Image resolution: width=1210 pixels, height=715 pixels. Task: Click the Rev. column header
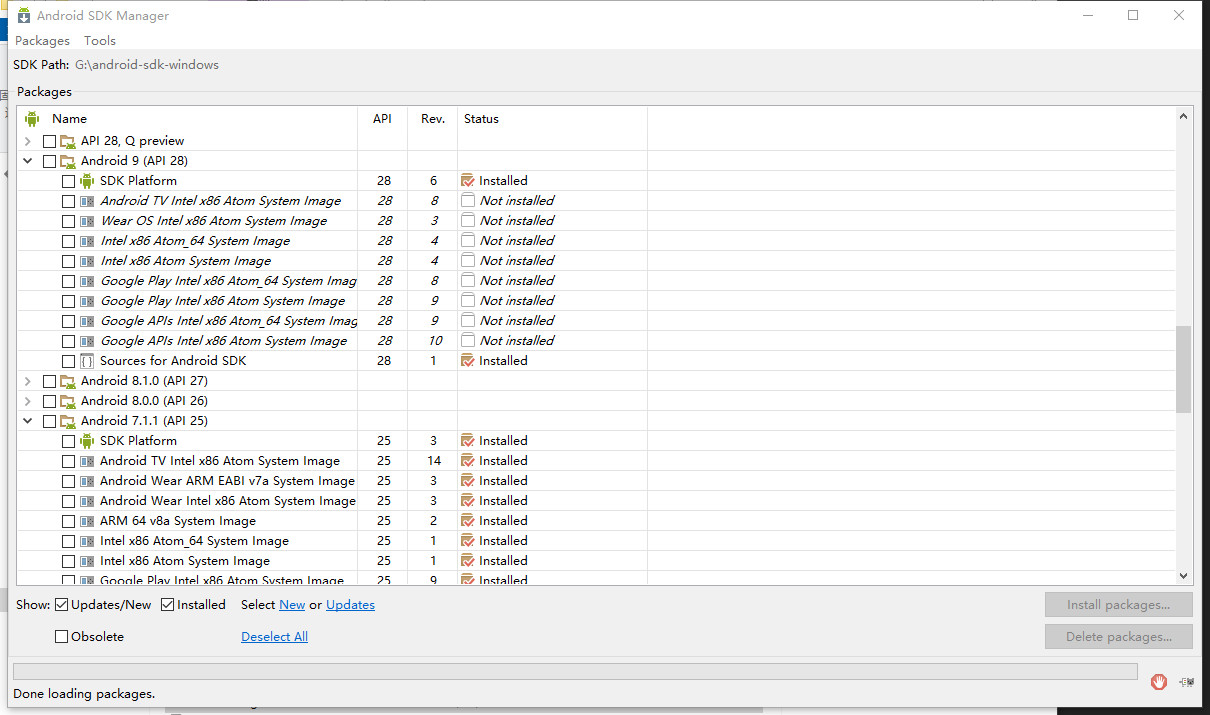433,119
